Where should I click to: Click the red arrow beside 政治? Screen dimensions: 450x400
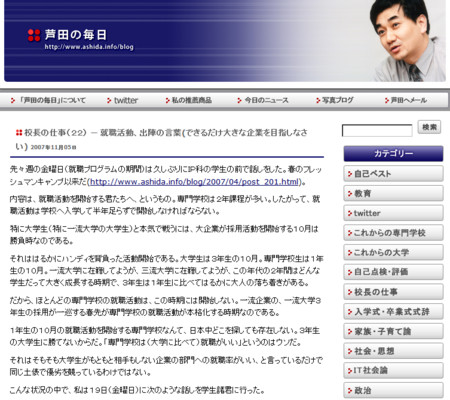(x=350, y=391)
